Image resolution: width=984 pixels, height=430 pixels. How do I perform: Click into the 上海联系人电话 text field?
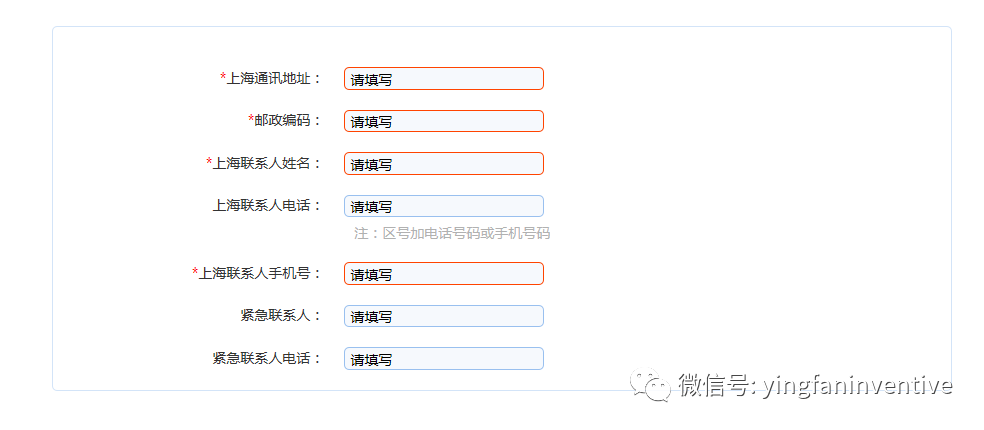coord(443,206)
